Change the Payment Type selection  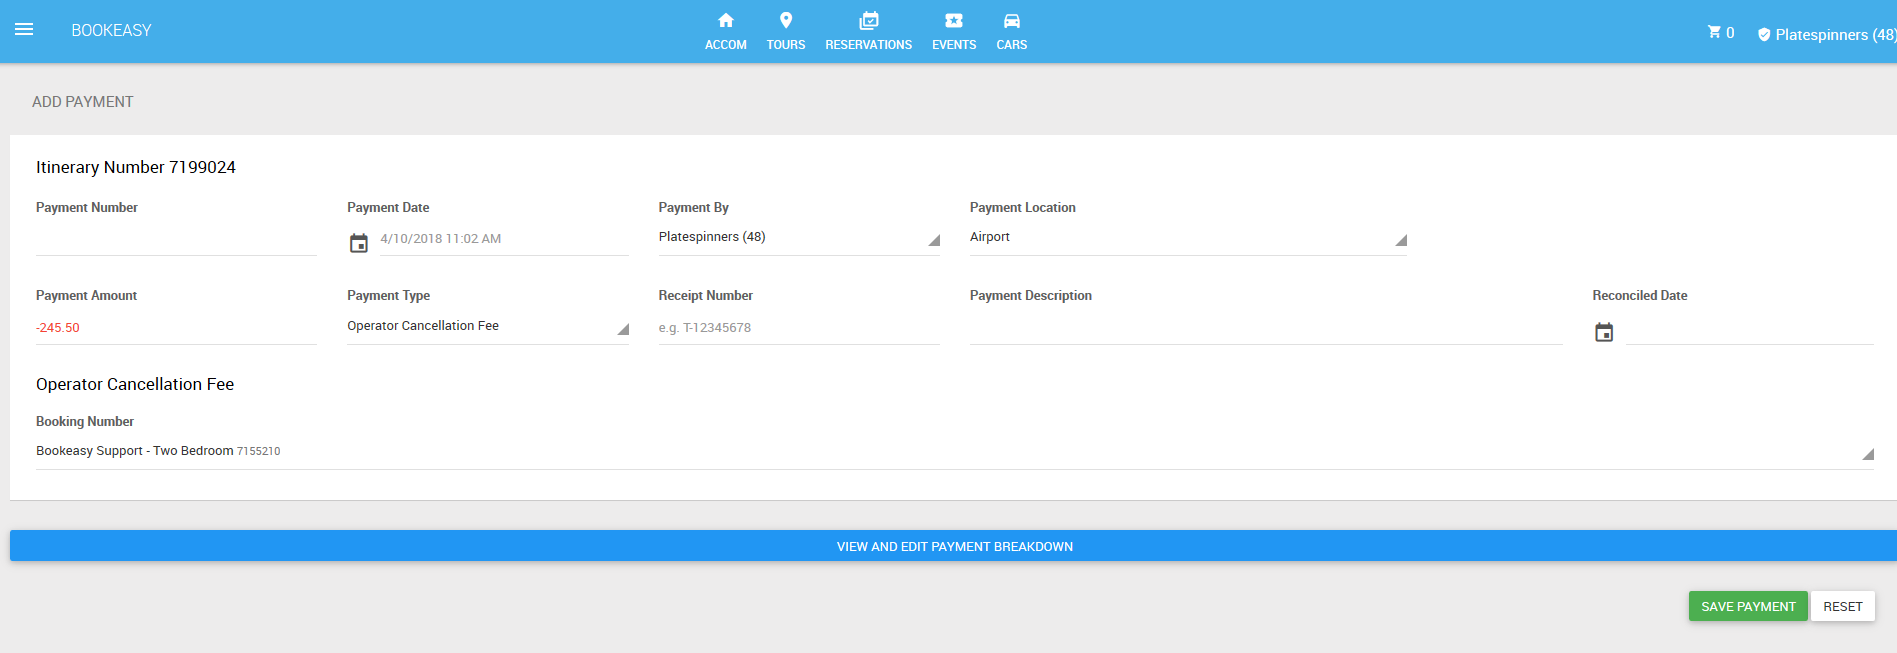pos(488,327)
